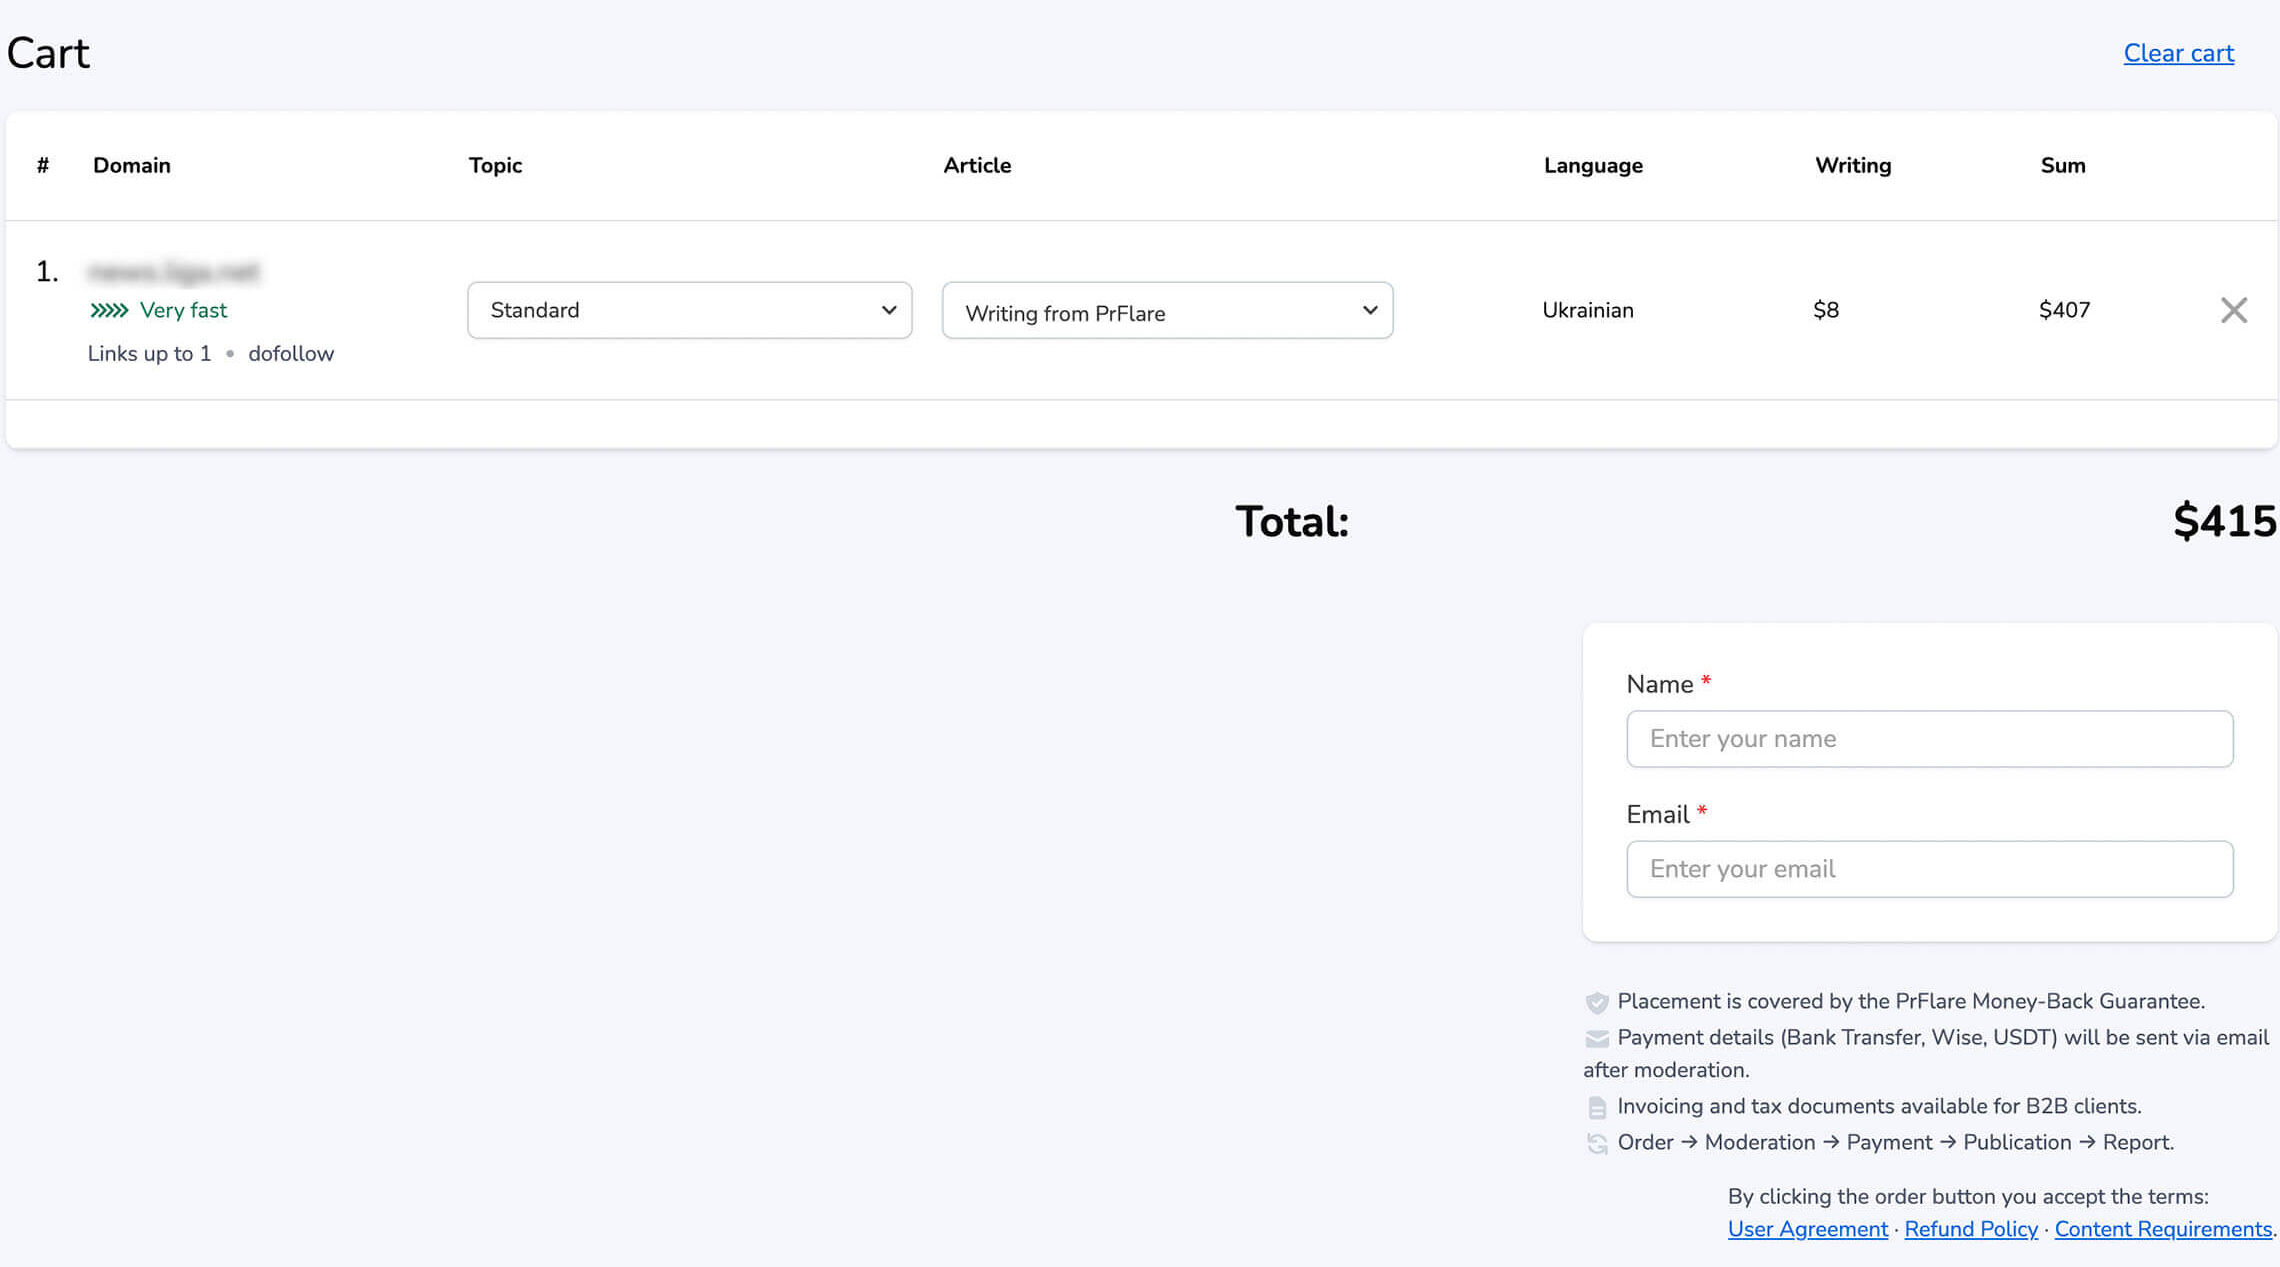Click the Domain column header
The height and width of the screenshot is (1267, 2280).
click(x=131, y=165)
